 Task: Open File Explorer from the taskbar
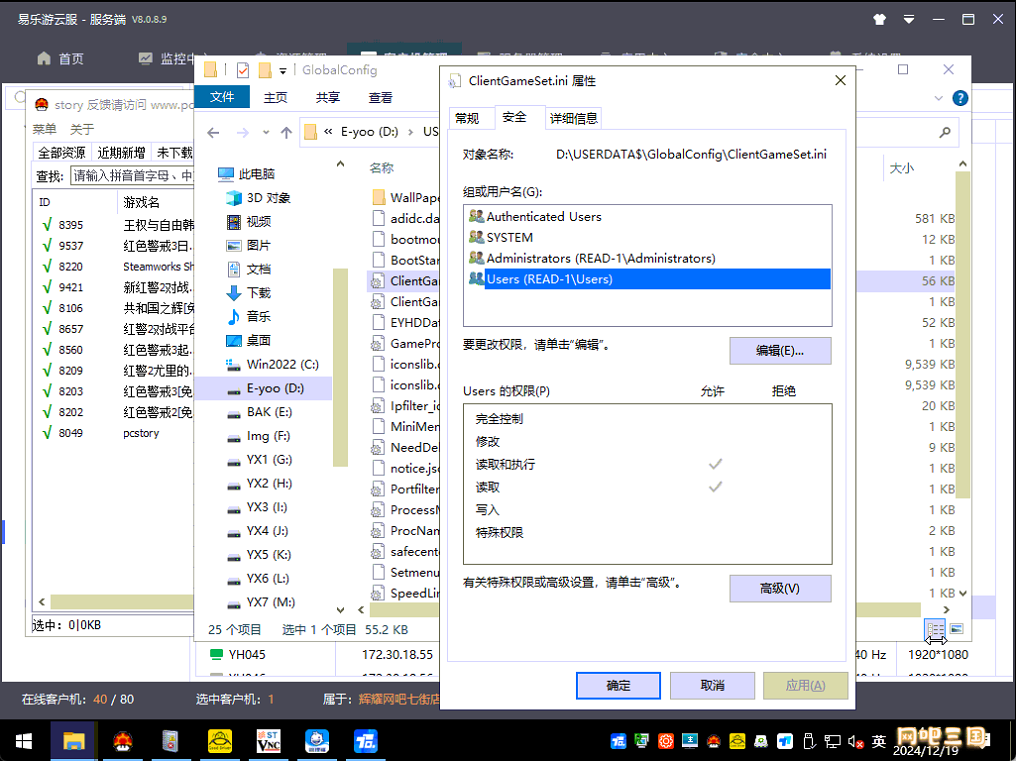75,741
